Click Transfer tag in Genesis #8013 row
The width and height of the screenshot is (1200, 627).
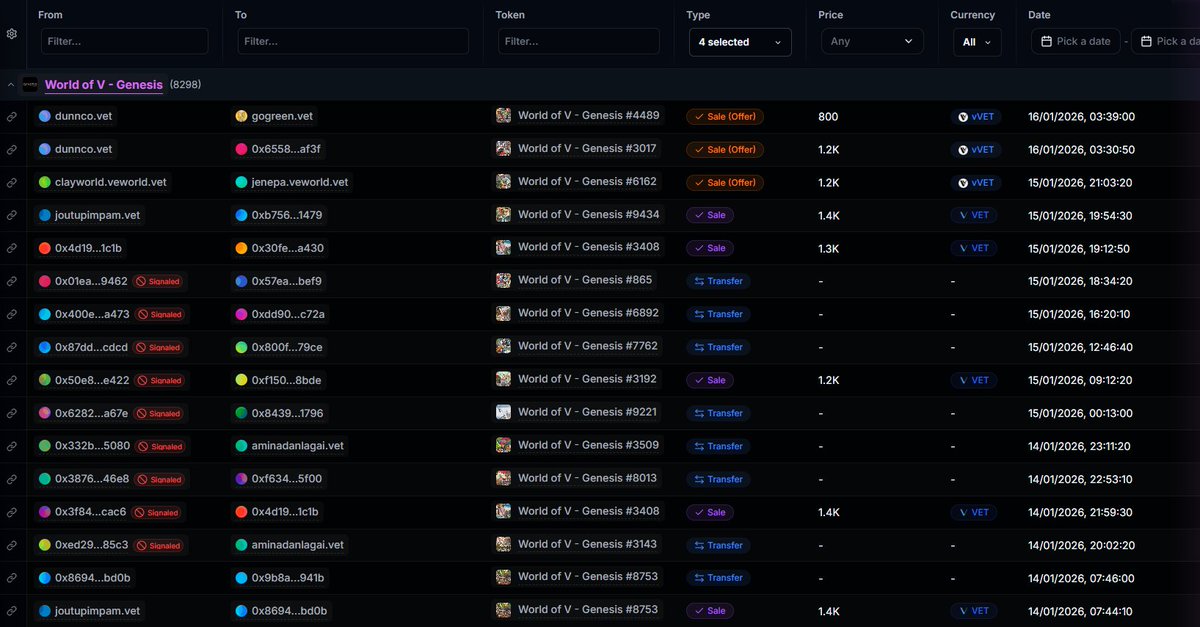tap(719, 479)
